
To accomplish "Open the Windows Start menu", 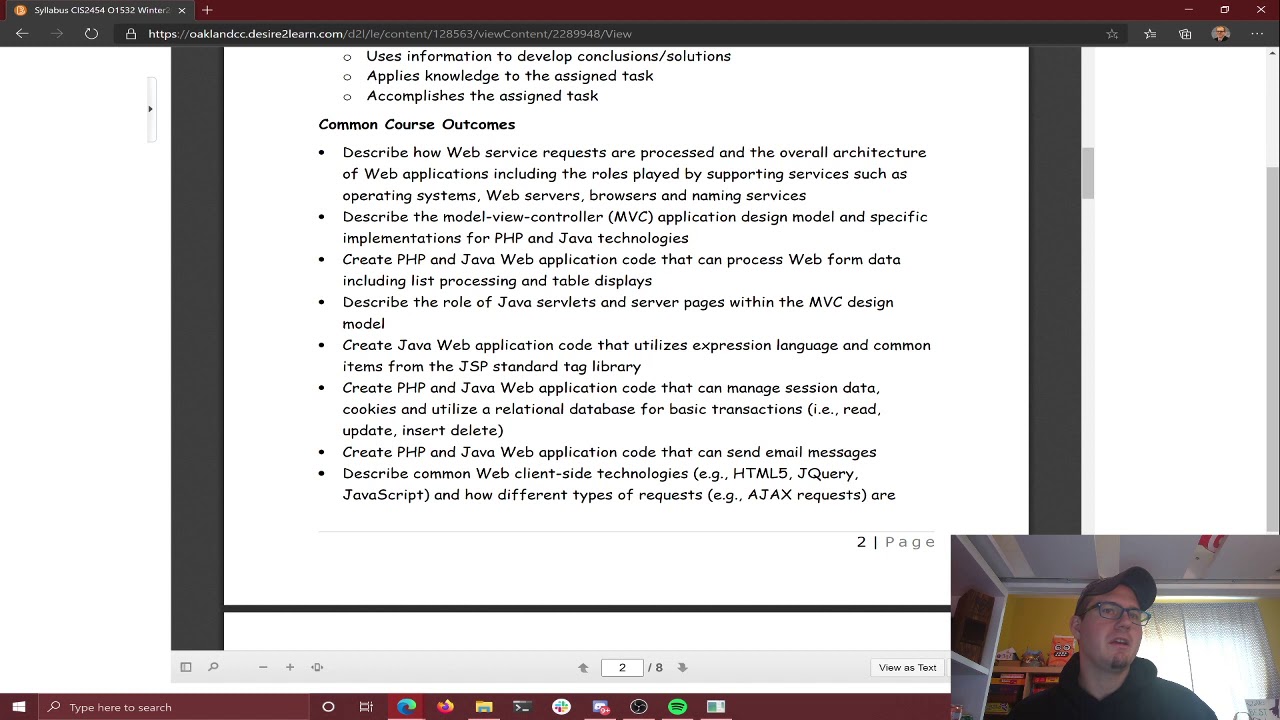I will [19, 707].
